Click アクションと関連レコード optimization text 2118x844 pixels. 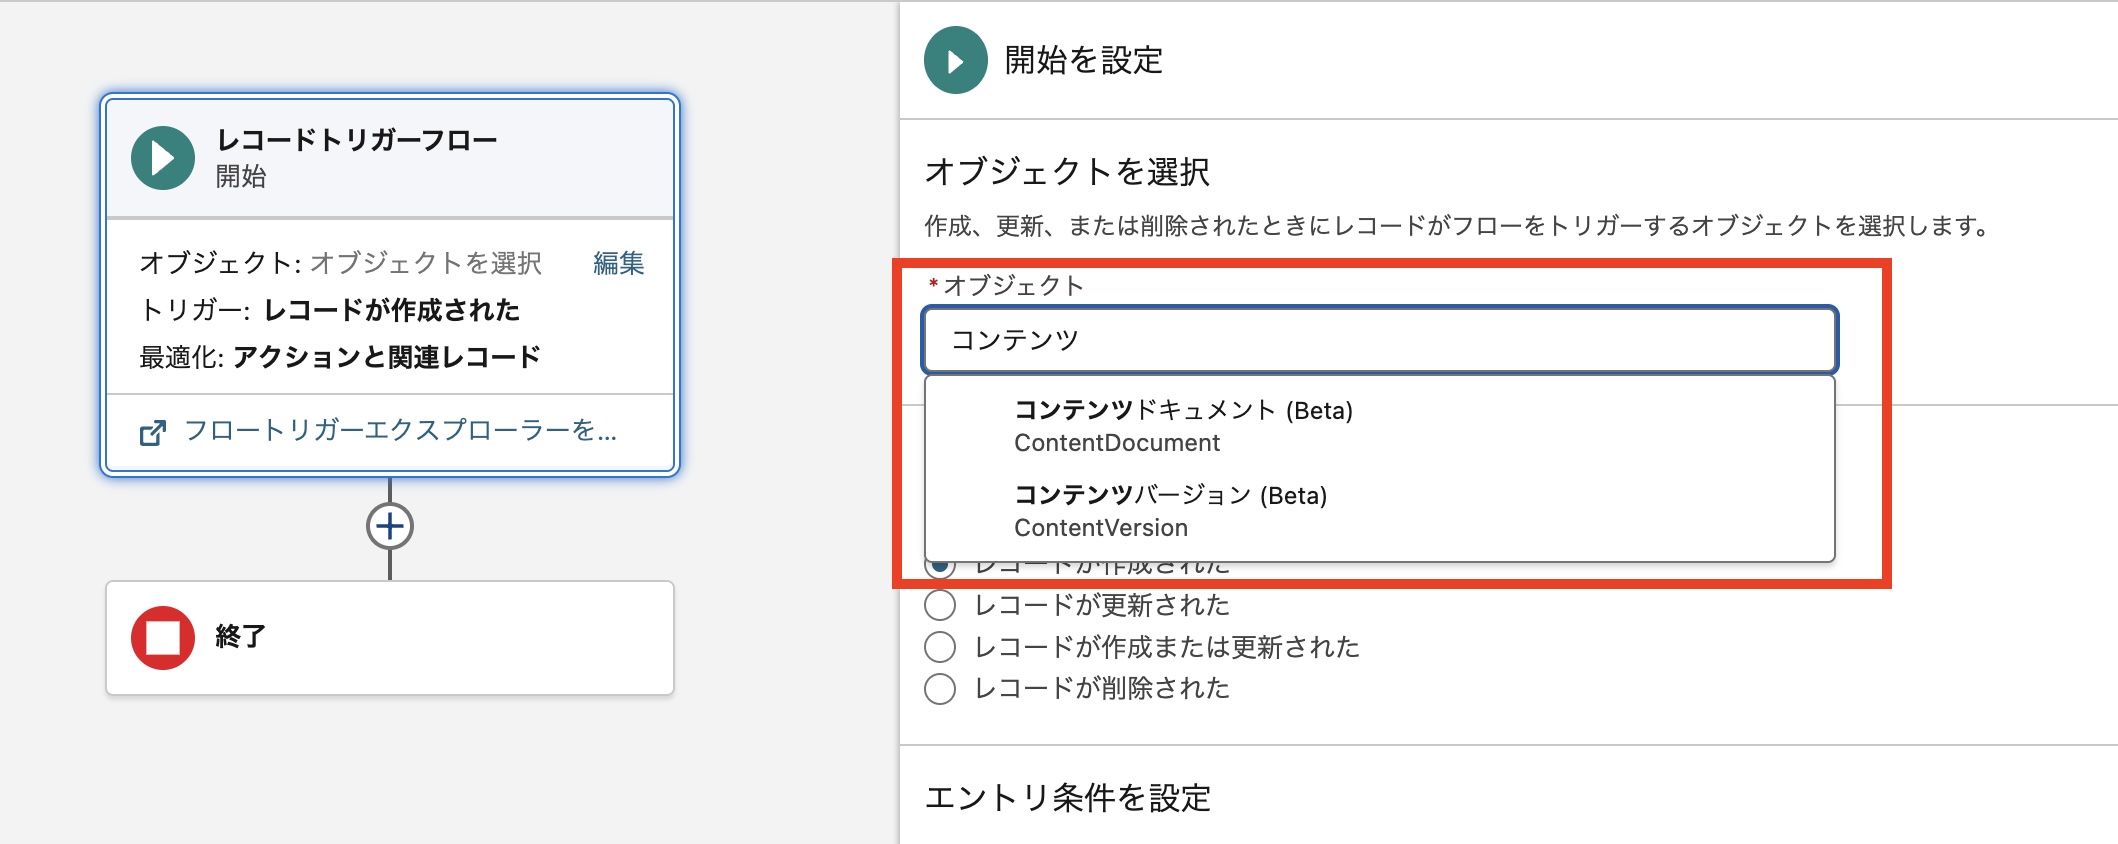[386, 357]
